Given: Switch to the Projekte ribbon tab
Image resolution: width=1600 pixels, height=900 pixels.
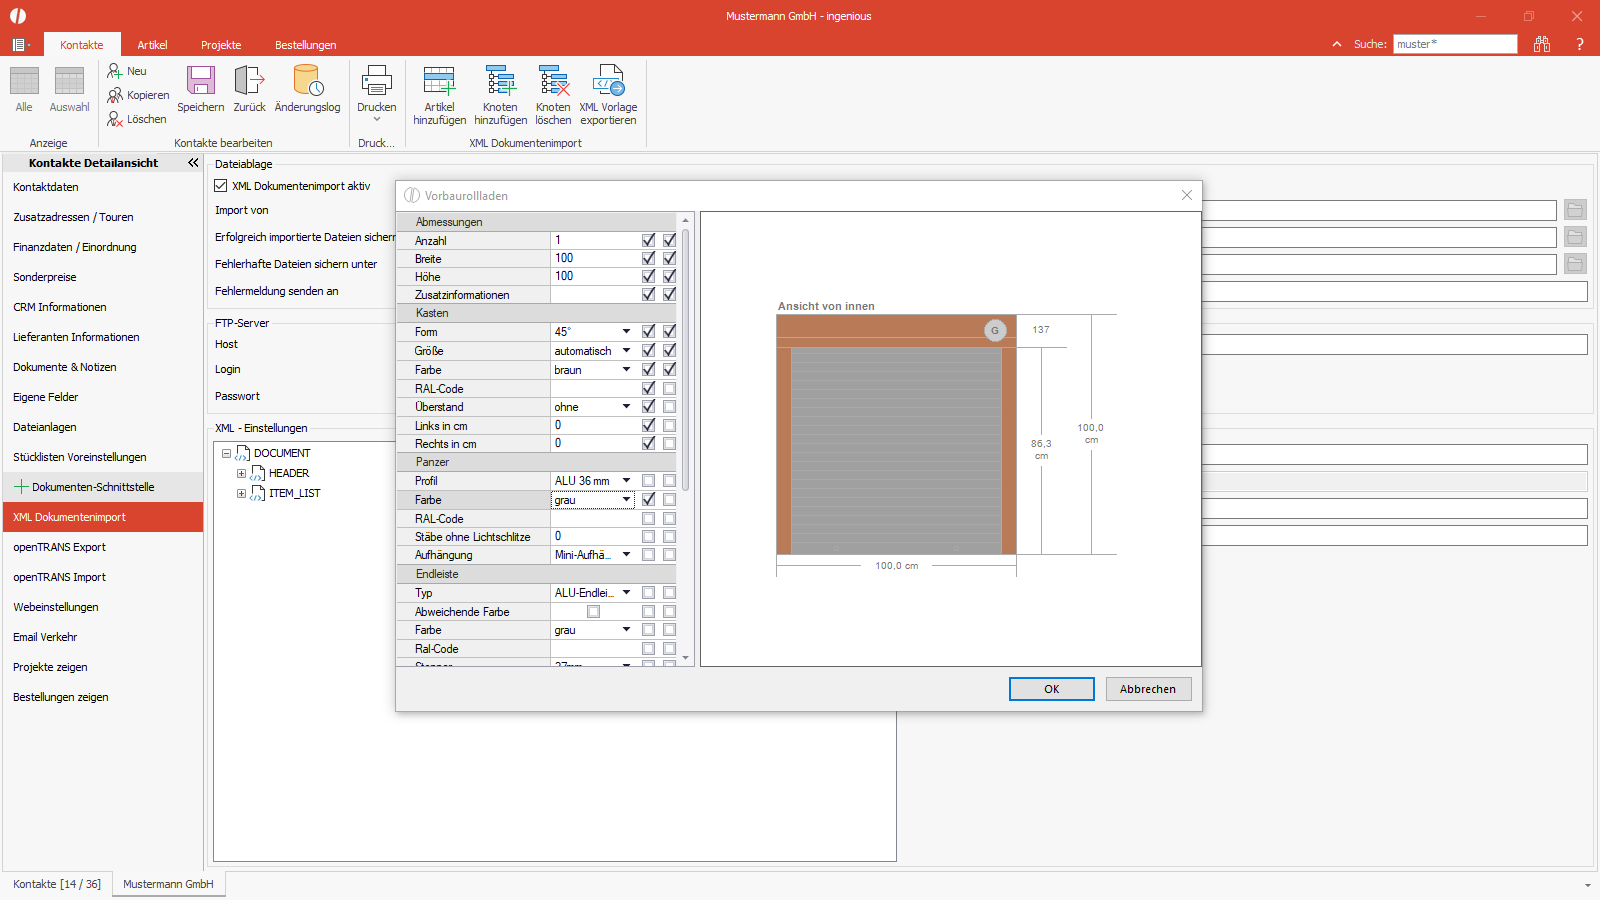Looking at the screenshot, I should point(221,45).
